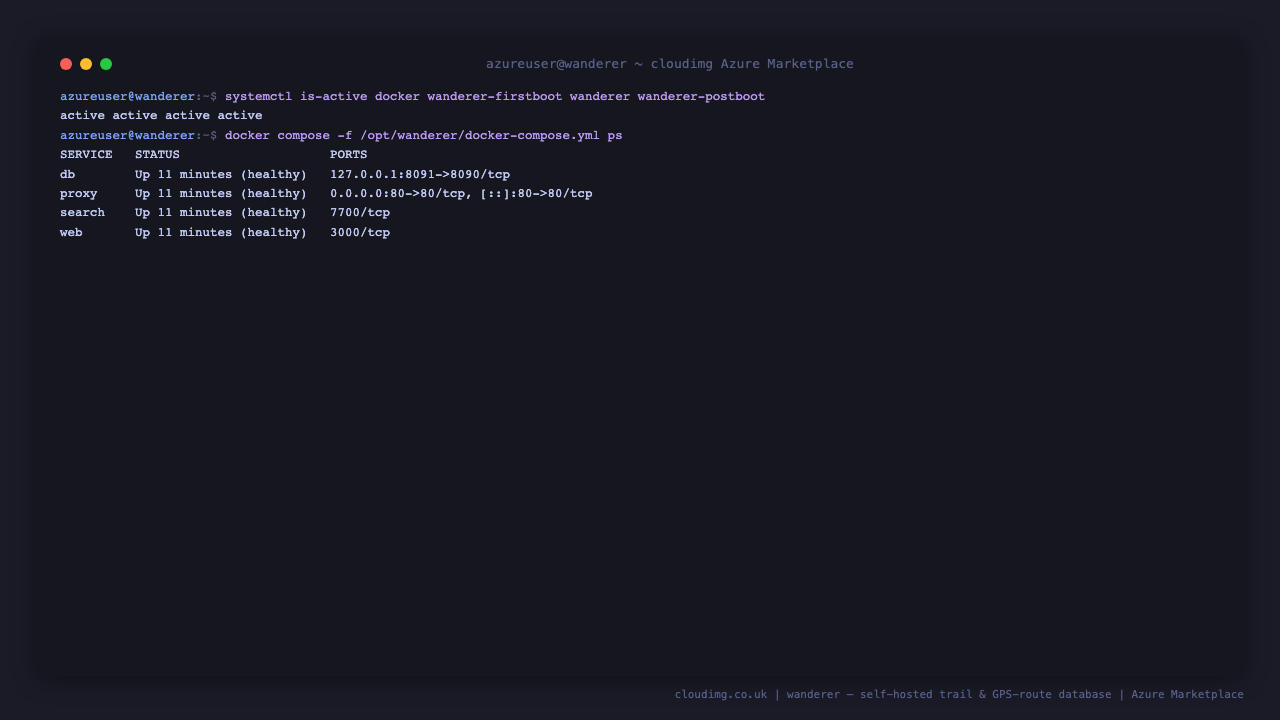Image resolution: width=1280 pixels, height=720 pixels.
Task: Click the 'active active active active' output line
Action: (161, 116)
